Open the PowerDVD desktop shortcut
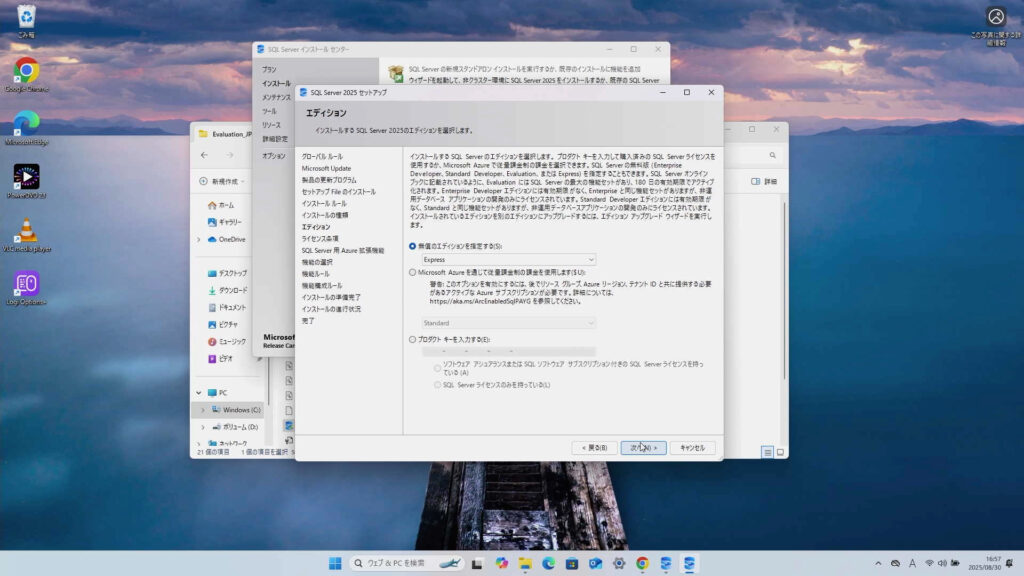The height and width of the screenshot is (576, 1024). point(26,182)
